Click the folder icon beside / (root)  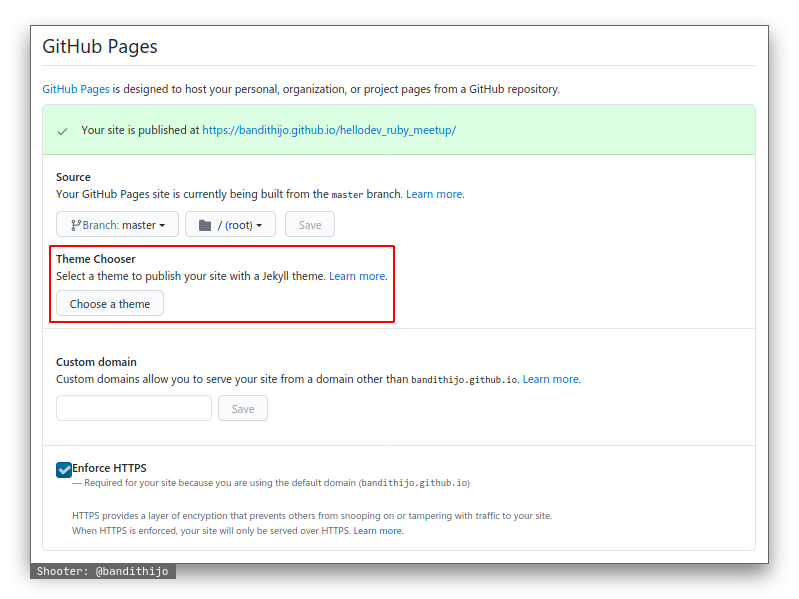click(x=205, y=225)
